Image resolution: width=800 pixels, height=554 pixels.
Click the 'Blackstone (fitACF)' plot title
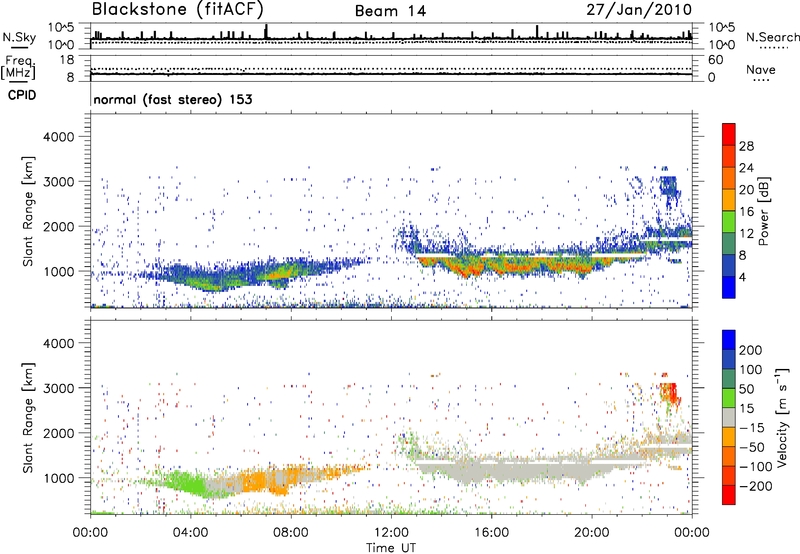click(177, 10)
